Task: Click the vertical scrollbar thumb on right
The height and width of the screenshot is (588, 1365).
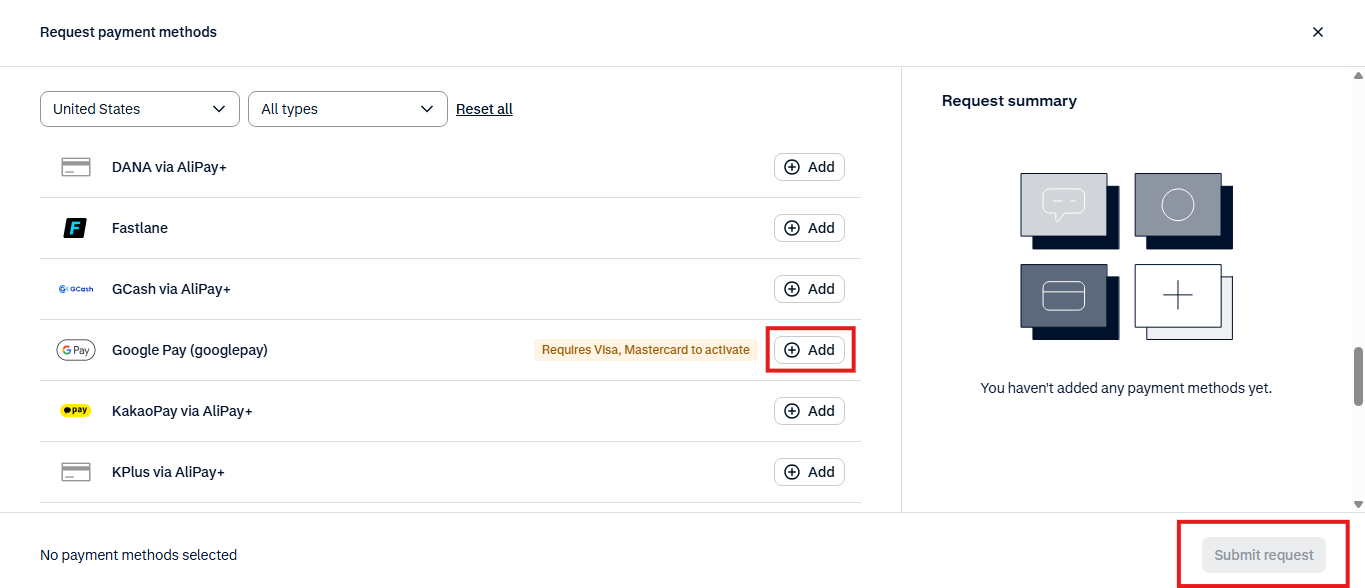Action: click(1358, 377)
